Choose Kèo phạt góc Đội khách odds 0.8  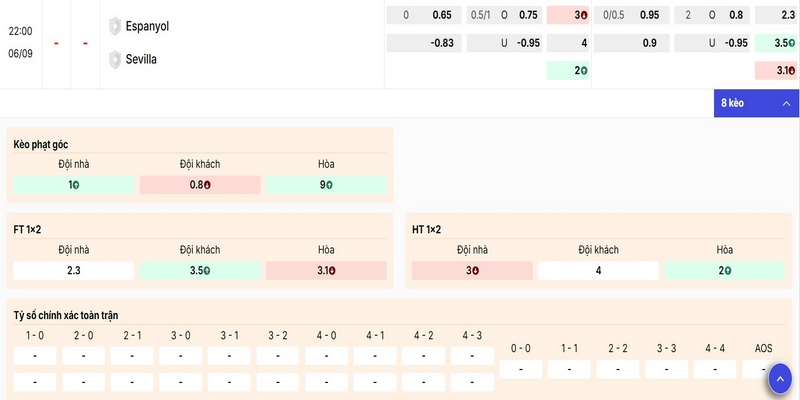(200, 185)
